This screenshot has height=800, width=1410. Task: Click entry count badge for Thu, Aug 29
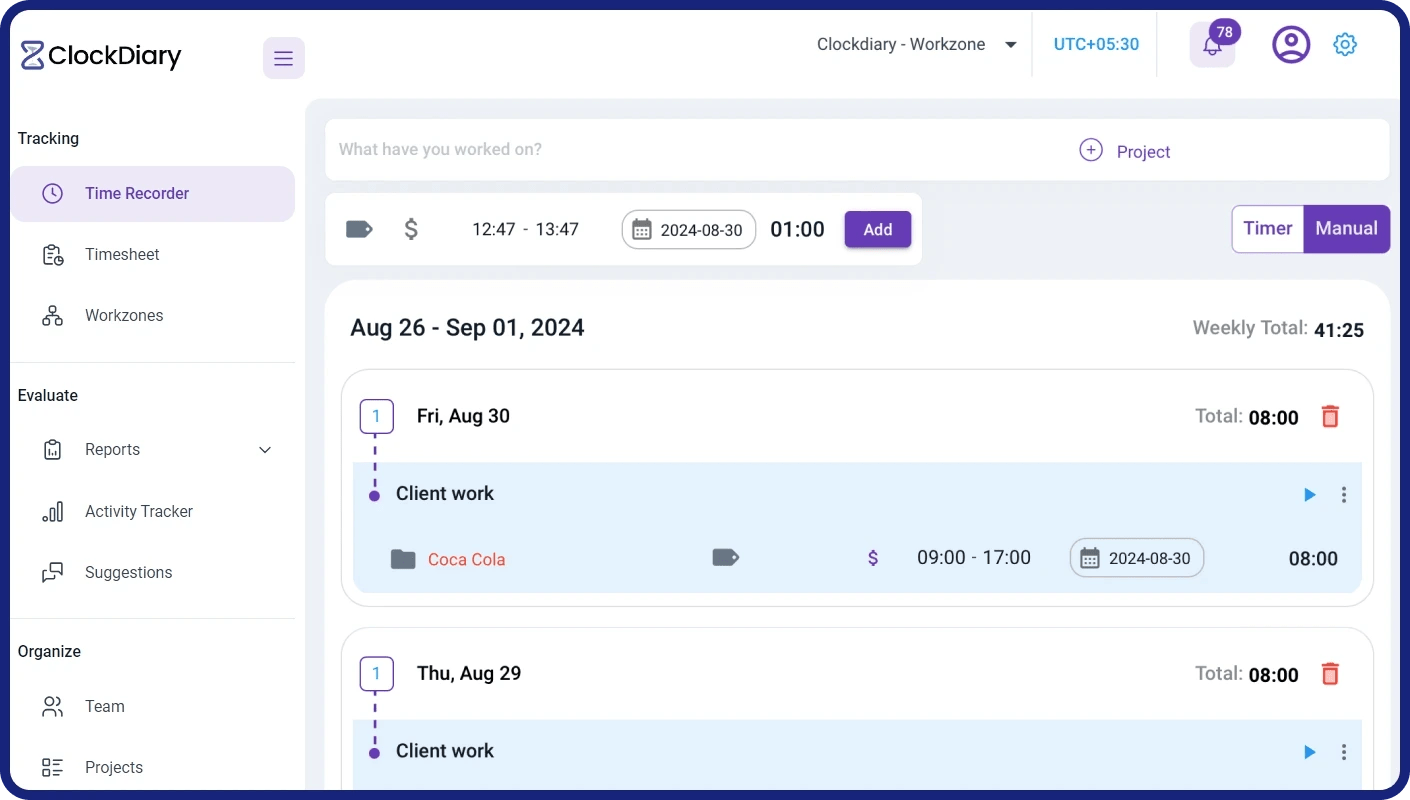pos(376,673)
